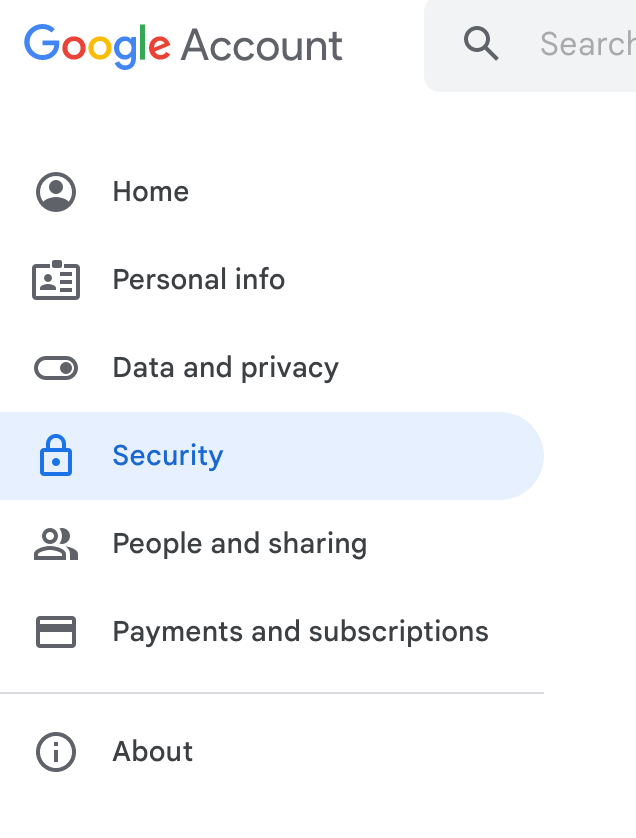This screenshot has width=636, height=838.
Task: Click the word Account in header
Action: [x=262, y=46]
